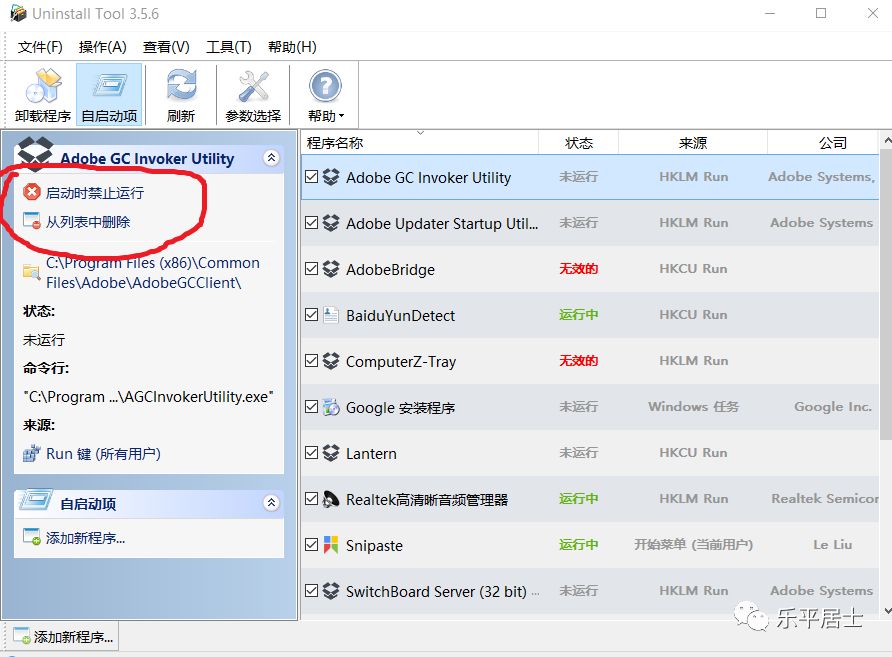
Task: Click the bottom 添加新程序... status bar button
Action: (x=63, y=637)
